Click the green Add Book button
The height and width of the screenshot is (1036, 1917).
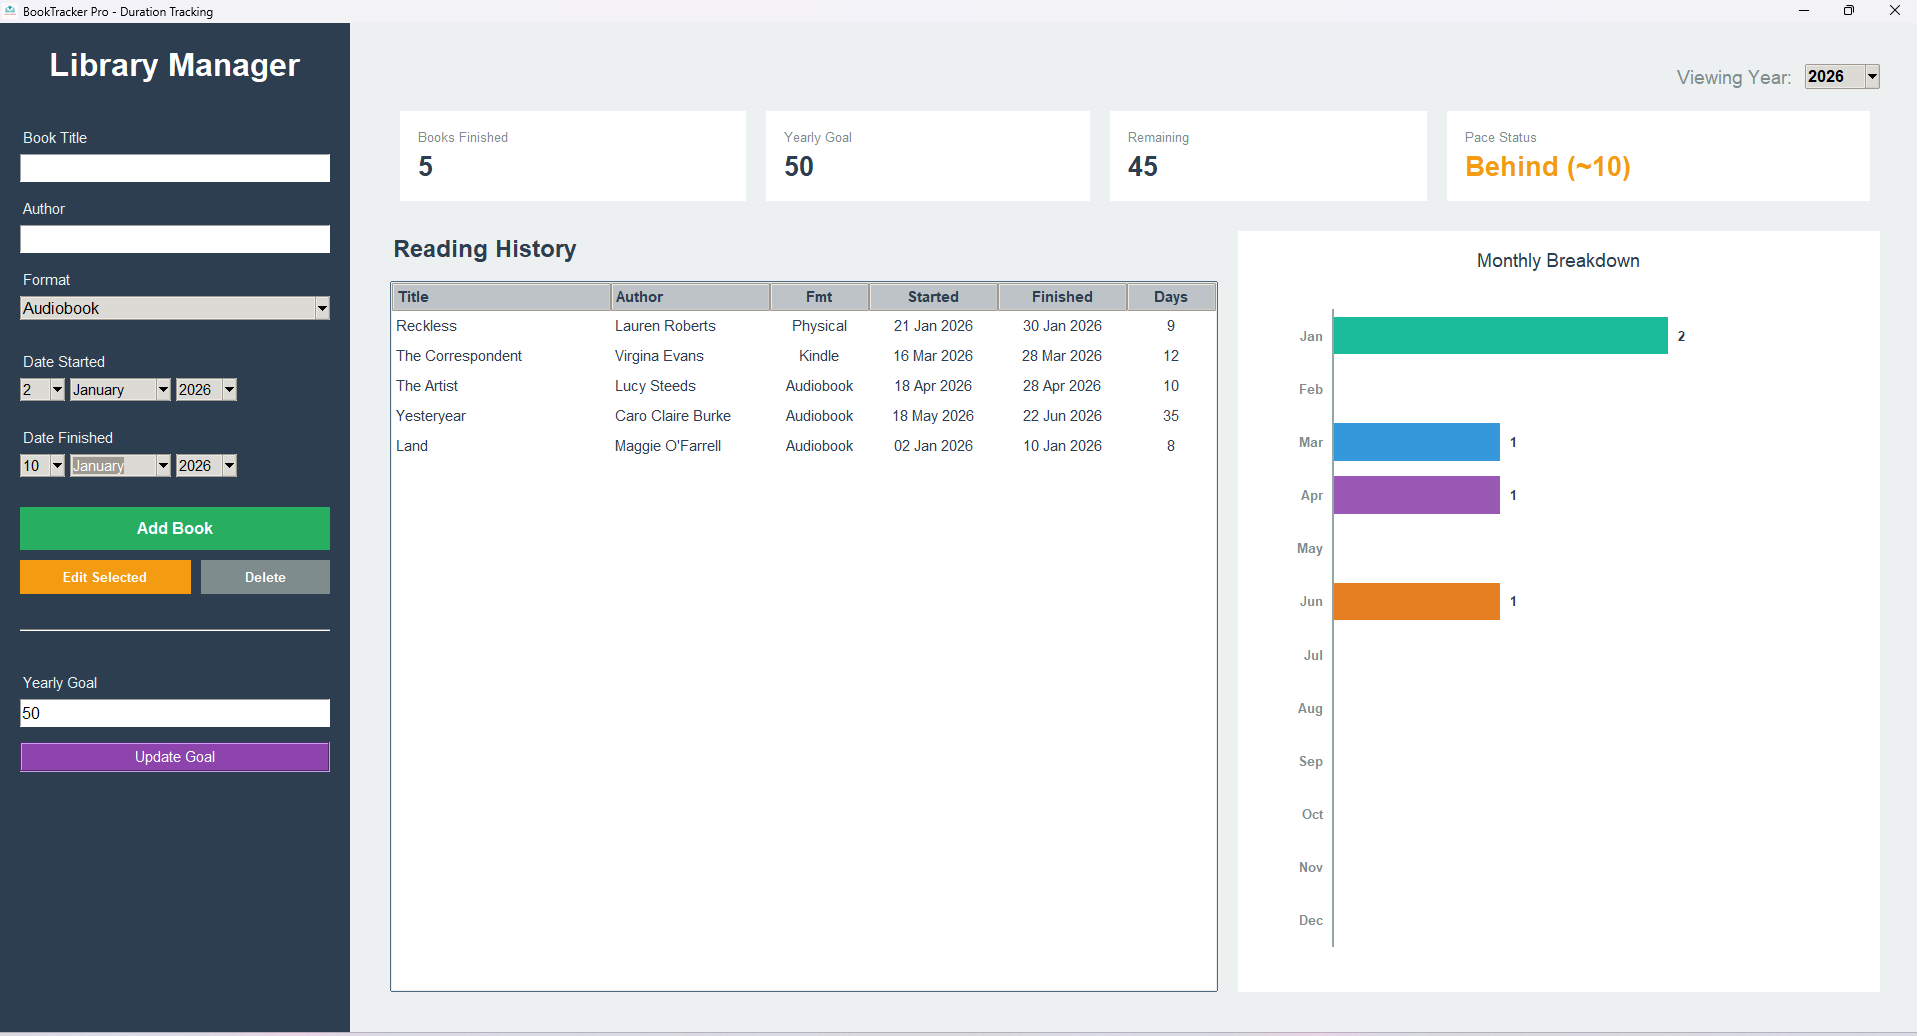point(175,528)
